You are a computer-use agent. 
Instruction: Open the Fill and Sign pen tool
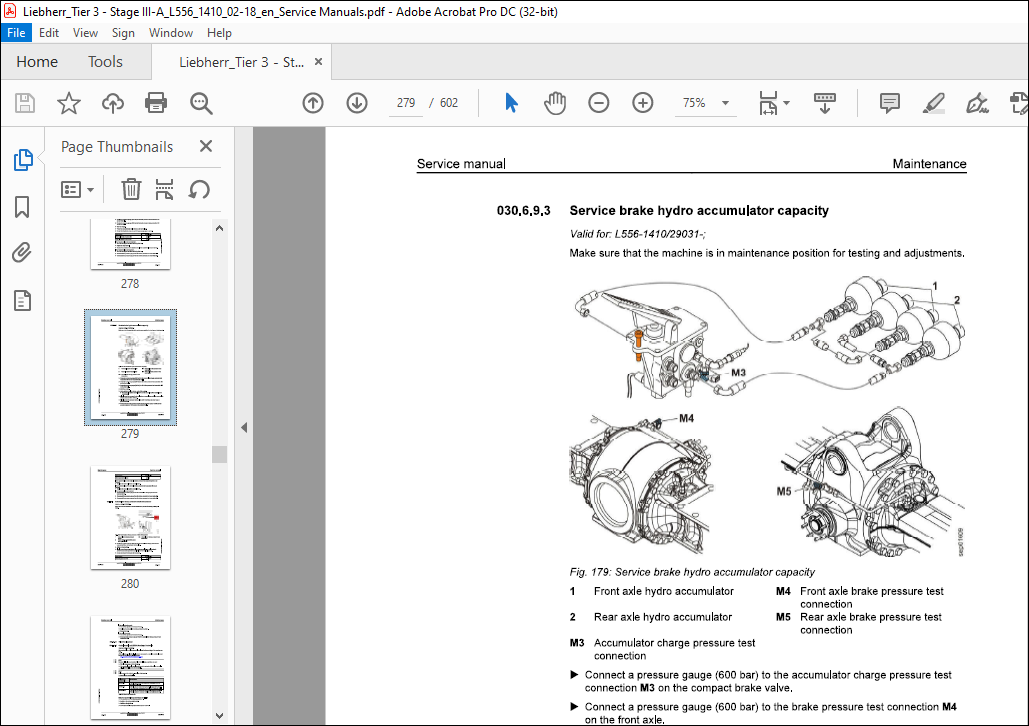point(977,103)
